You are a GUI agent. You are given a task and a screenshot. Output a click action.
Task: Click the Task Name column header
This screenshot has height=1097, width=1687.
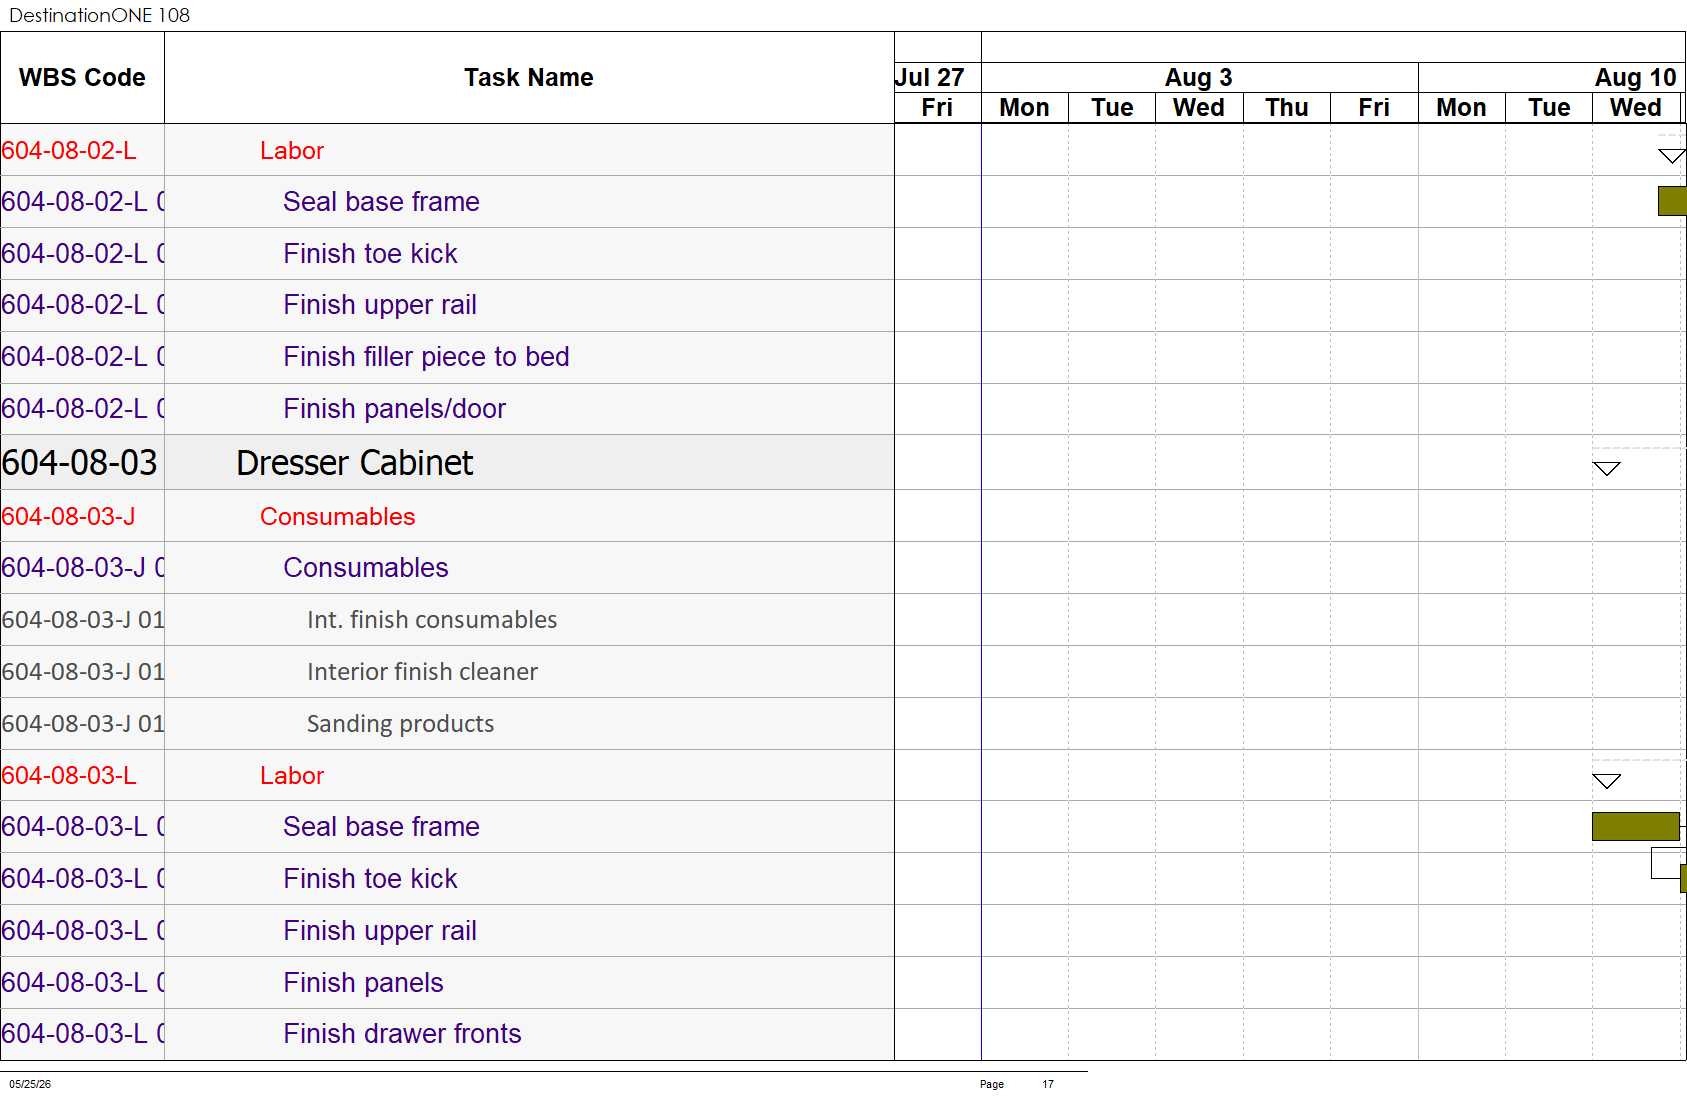529,78
